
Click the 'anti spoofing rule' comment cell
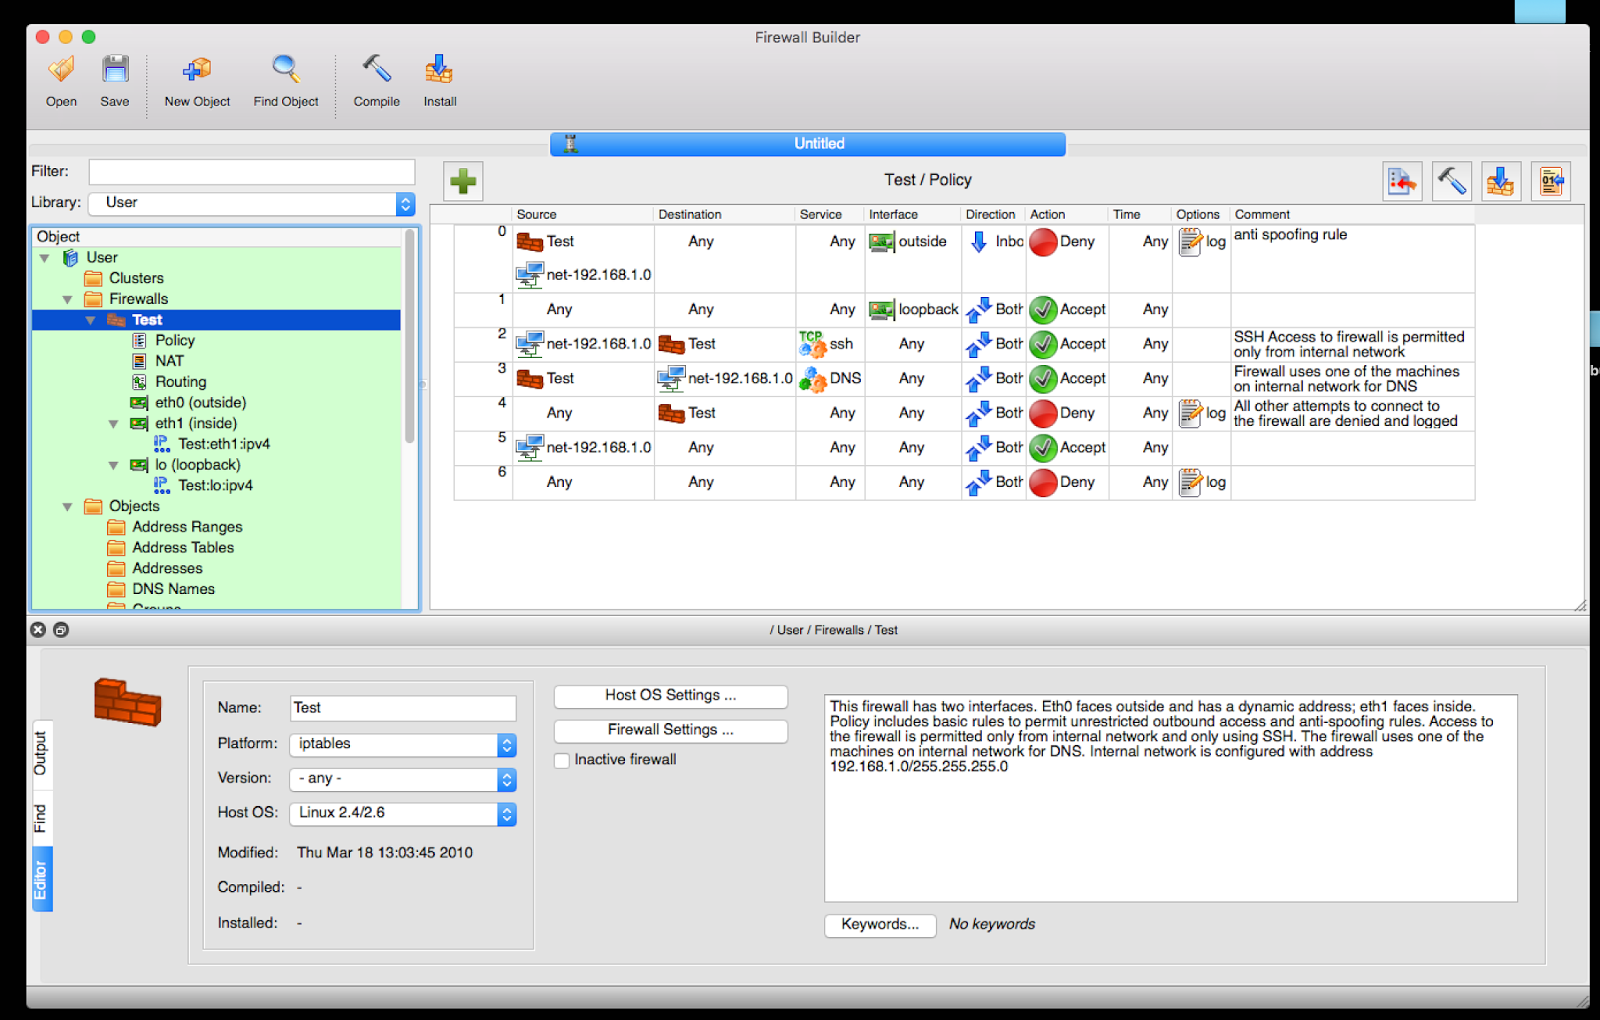(1352, 259)
